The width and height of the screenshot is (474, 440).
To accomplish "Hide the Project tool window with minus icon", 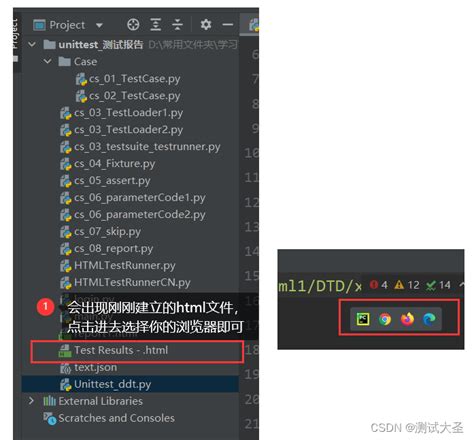I will (228, 24).
